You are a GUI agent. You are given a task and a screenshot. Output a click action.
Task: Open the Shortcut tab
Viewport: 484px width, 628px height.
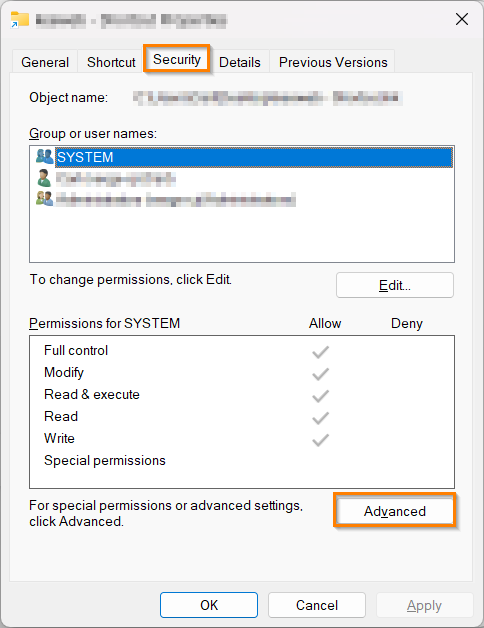click(x=111, y=62)
